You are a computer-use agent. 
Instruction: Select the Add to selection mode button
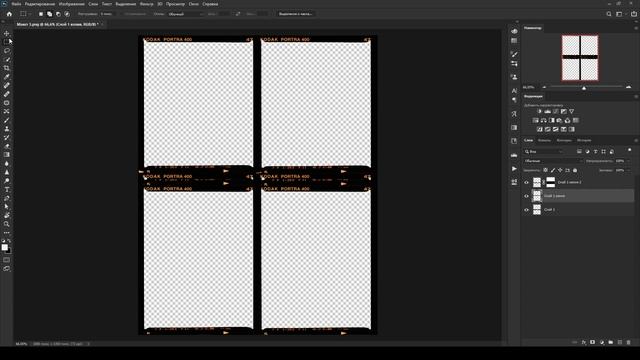(x=49, y=14)
